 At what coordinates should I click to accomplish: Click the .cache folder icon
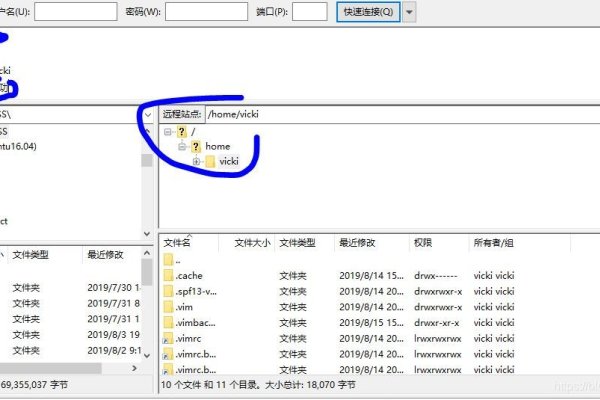pyautogui.click(x=168, y=276)
